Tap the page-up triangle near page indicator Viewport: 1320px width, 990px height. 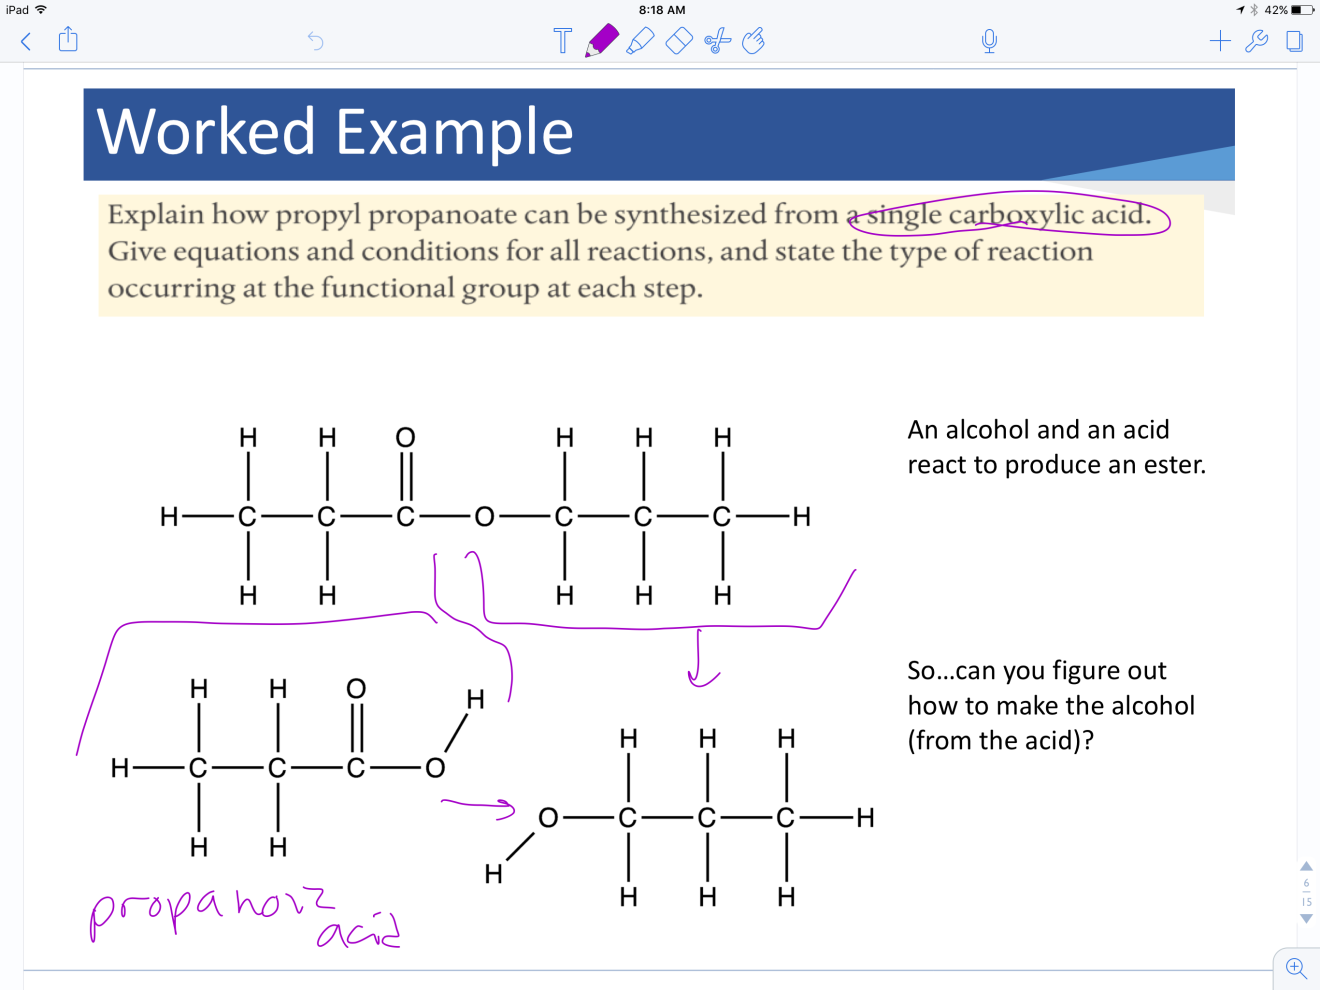1305,868
